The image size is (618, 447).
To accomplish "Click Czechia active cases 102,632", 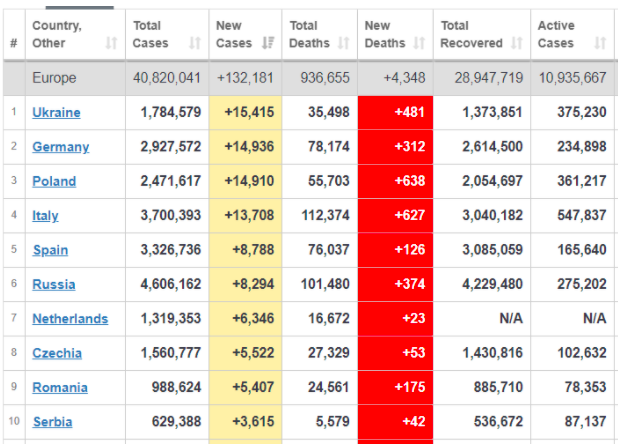I will coord(582,353).
